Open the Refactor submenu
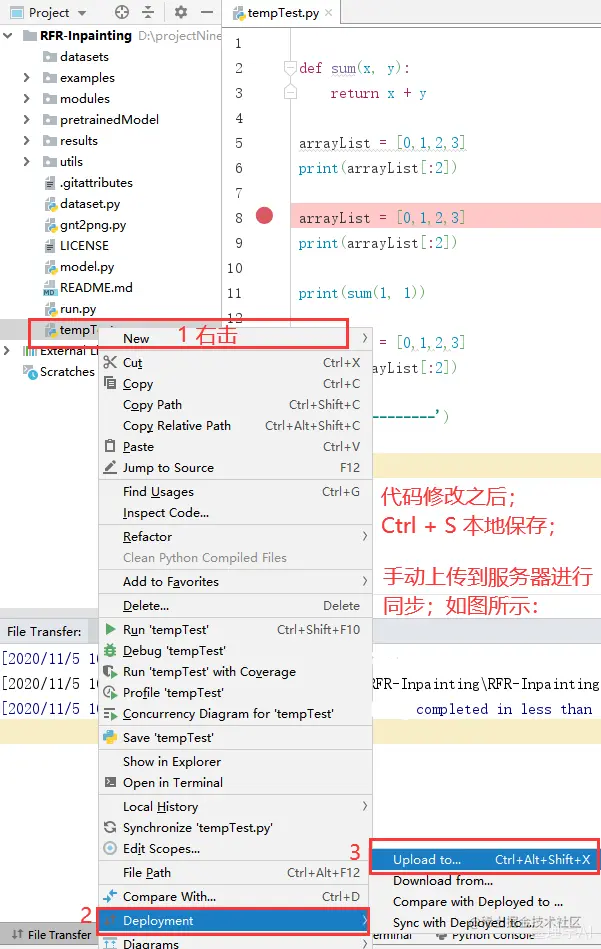 coord(235,537)
